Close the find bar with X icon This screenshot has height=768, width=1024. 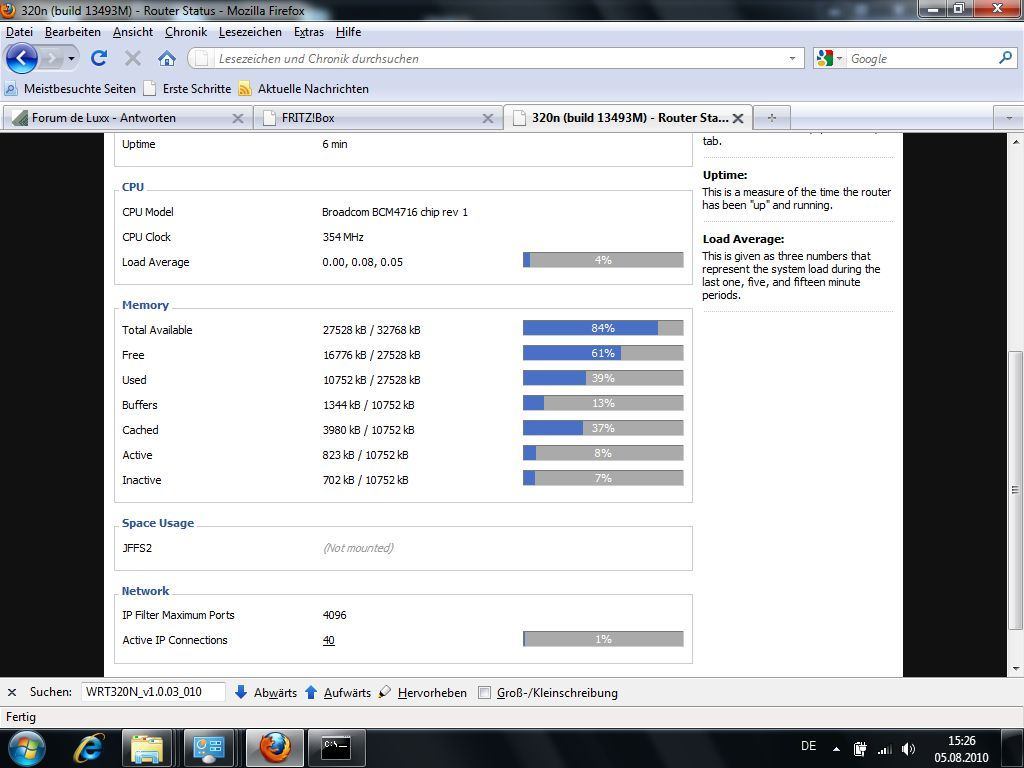[12, 692]
